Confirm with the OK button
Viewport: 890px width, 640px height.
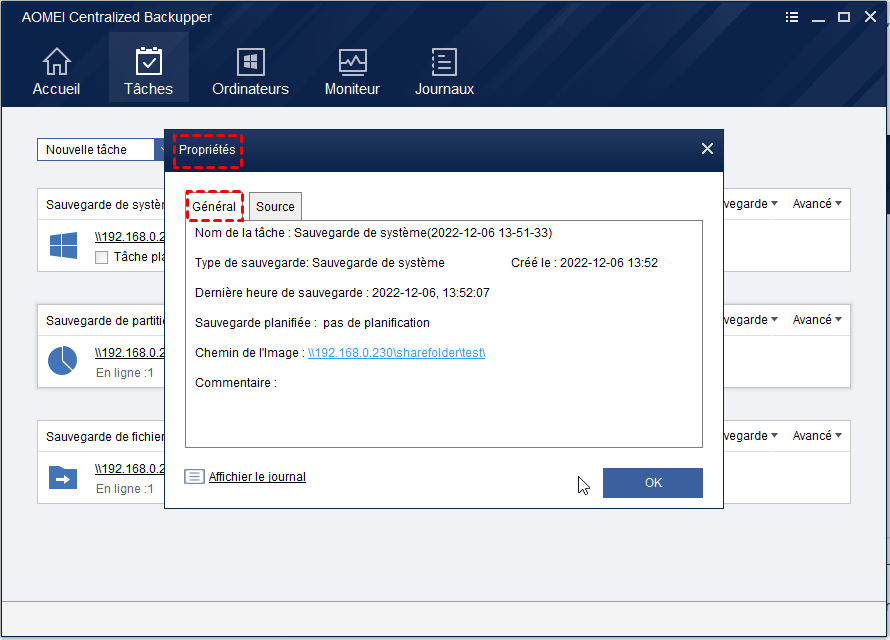pyautogui.click(x=653, y=483)
